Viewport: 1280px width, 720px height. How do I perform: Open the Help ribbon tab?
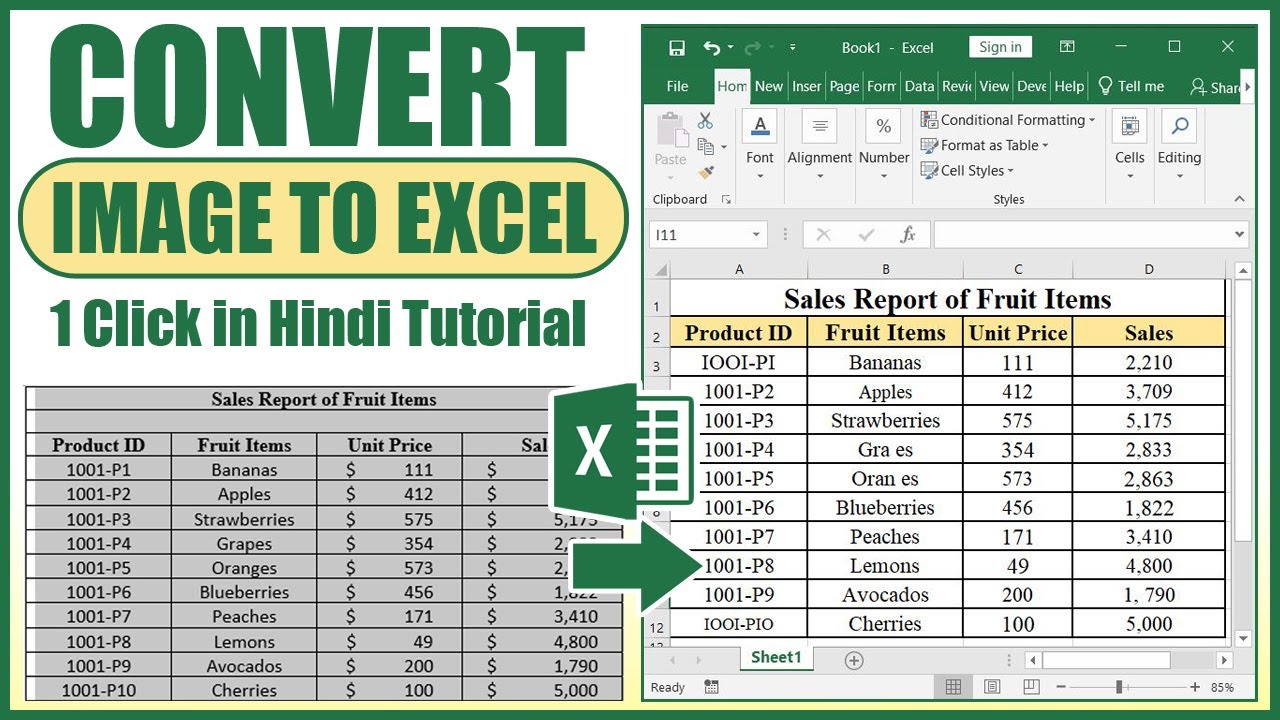(1069, 86)
